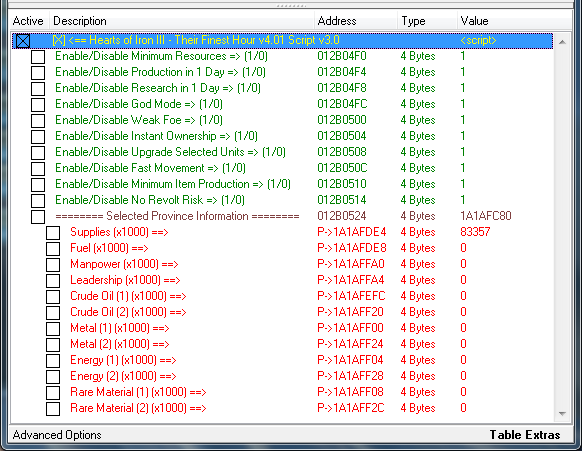Viewport: 582px width, 451px height.
Task: Check the Minimum Item Production checkbox
Action: (38, 184)
